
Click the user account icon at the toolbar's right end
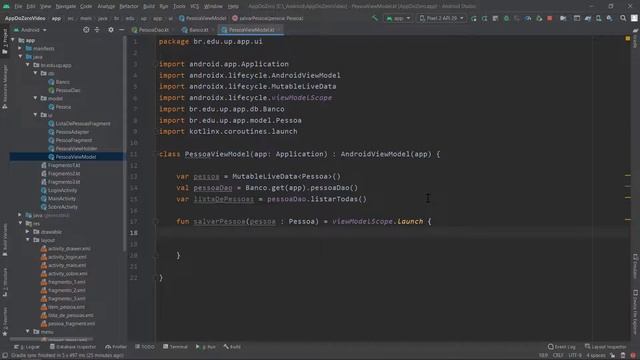coord(634,18)
